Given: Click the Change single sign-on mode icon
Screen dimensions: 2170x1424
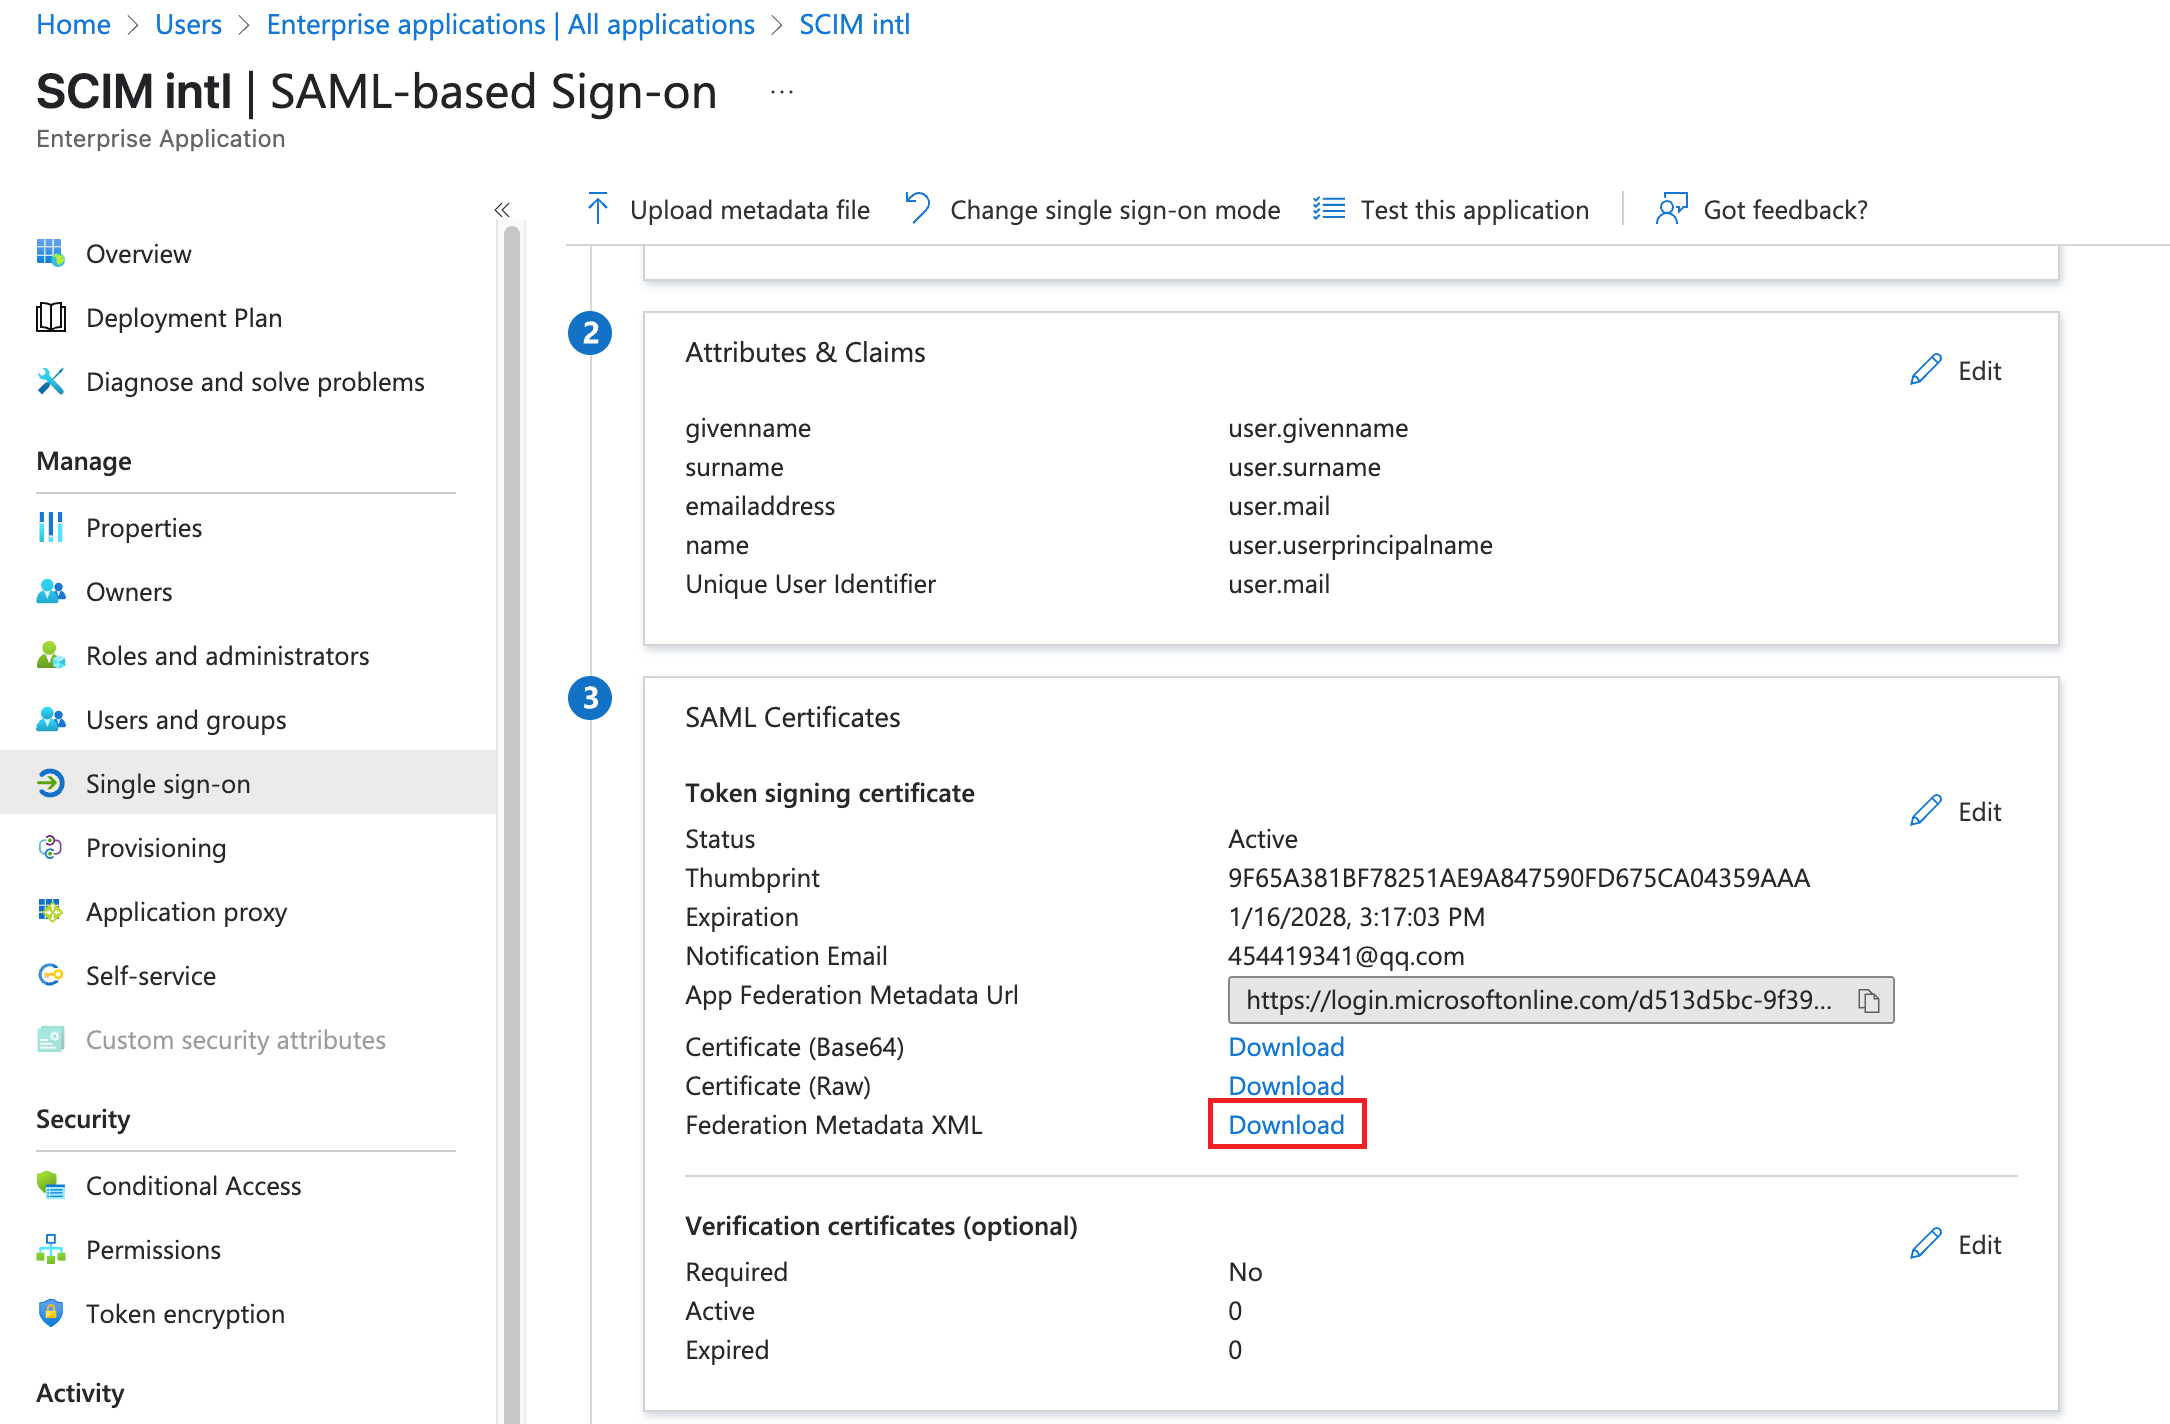Looking at the screenshot, I should 917,209.
